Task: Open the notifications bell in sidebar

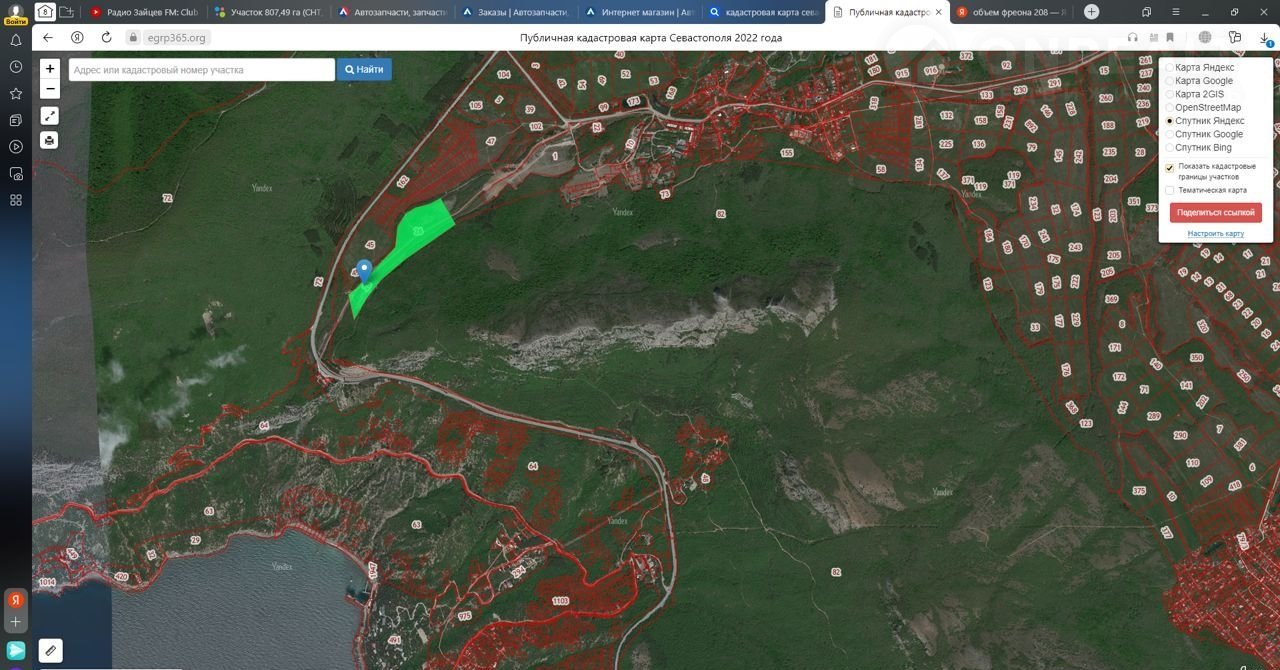Action: (16, 40)
